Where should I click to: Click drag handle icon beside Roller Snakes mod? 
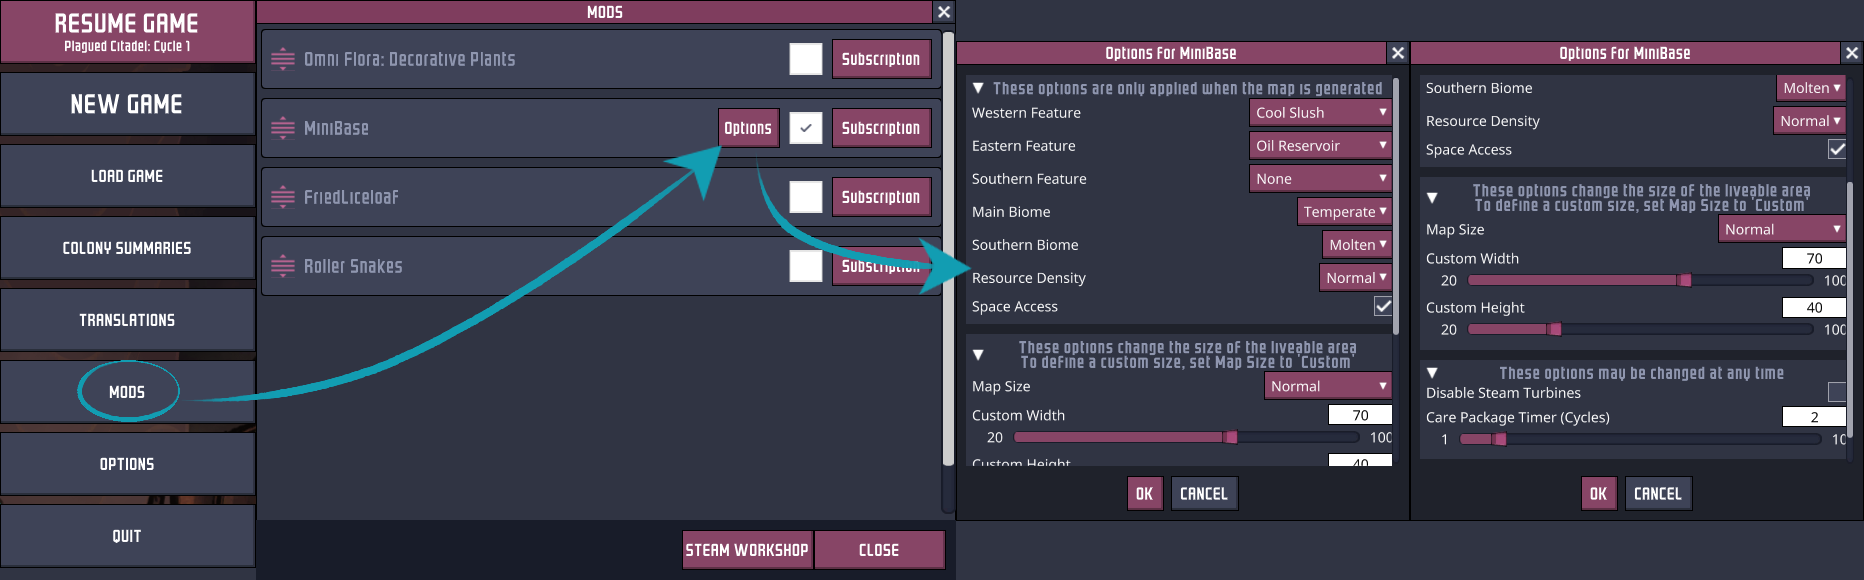tap(283, 266)
